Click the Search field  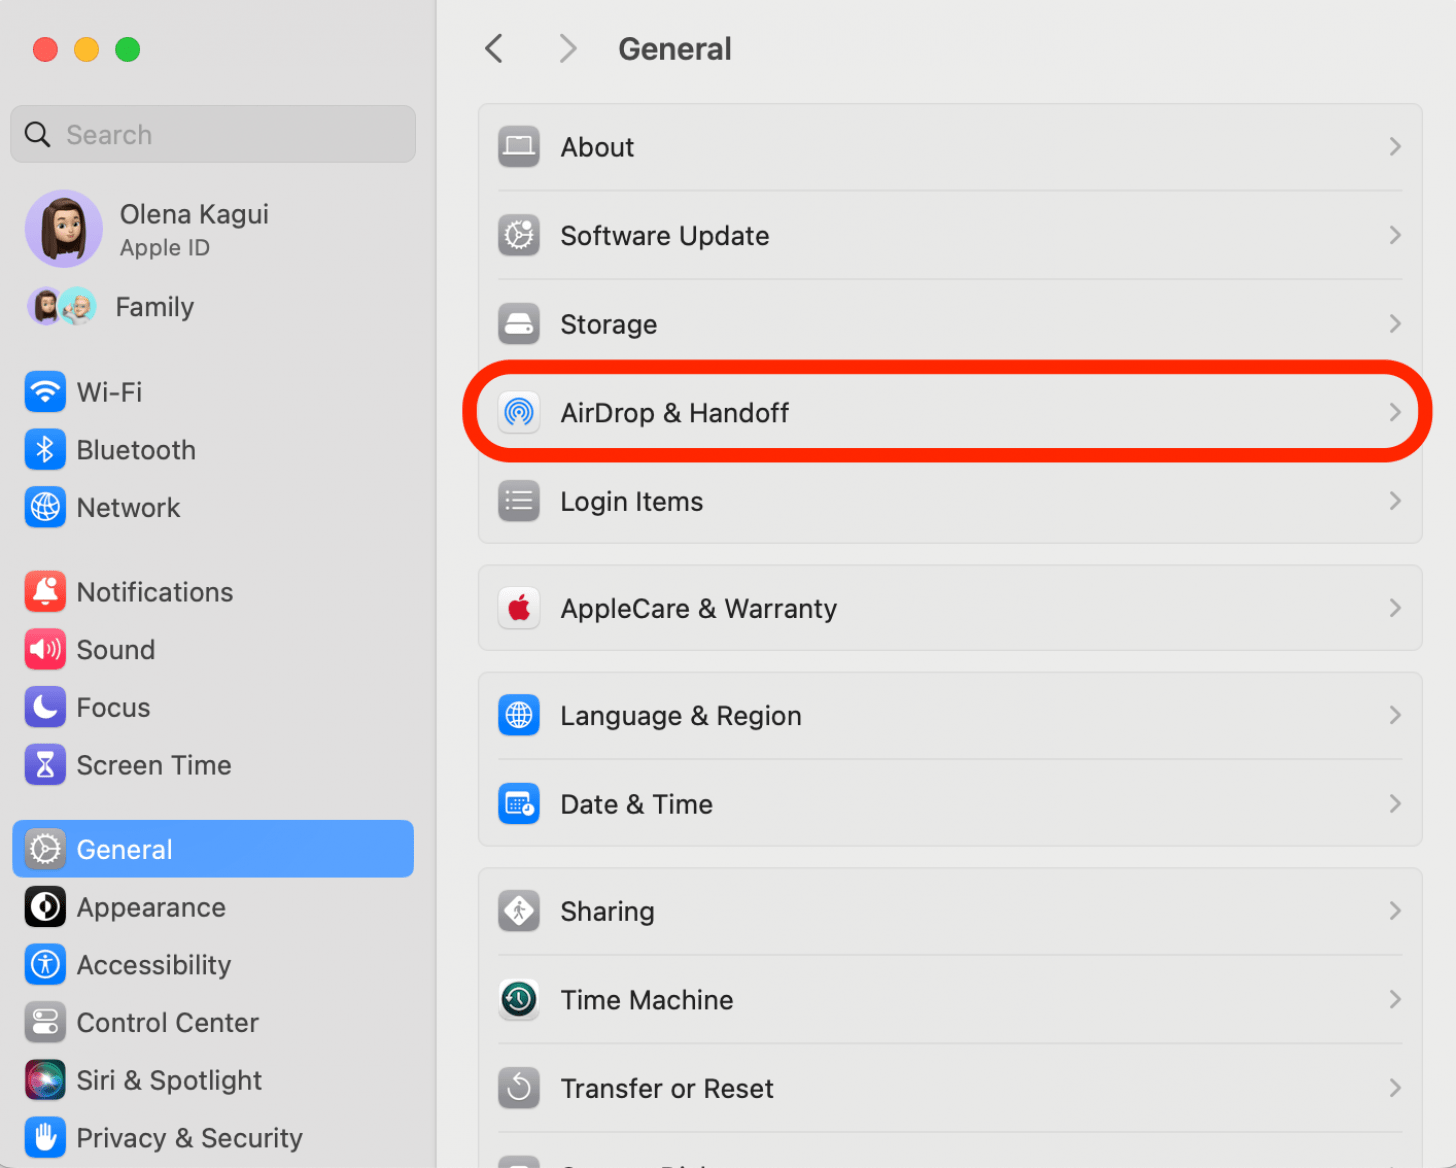click(x=213, y=134)
